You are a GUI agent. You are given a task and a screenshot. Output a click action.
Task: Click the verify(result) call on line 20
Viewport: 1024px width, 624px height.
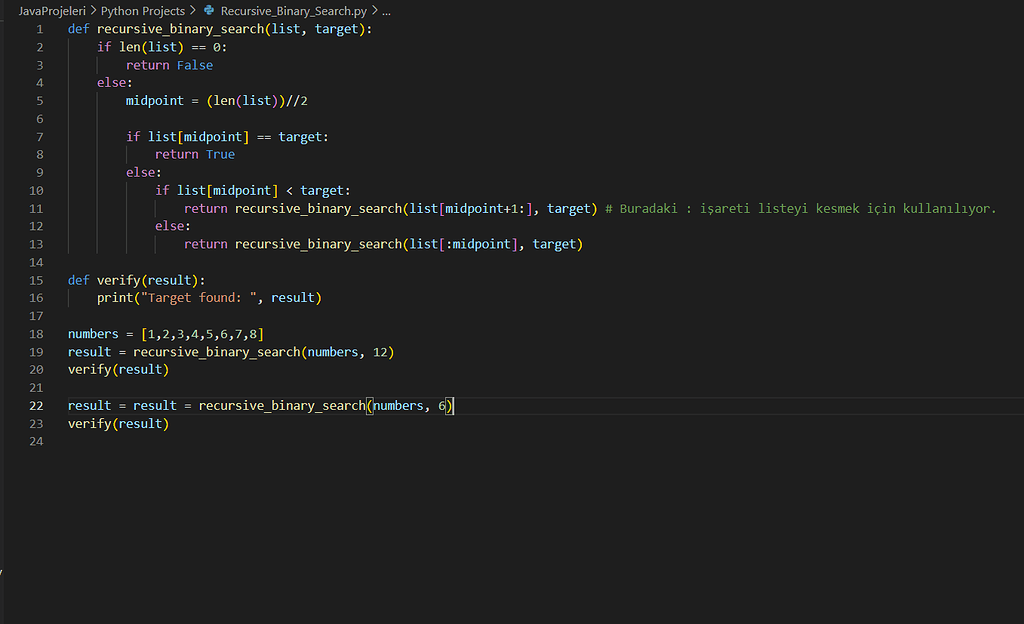(118, 369)
